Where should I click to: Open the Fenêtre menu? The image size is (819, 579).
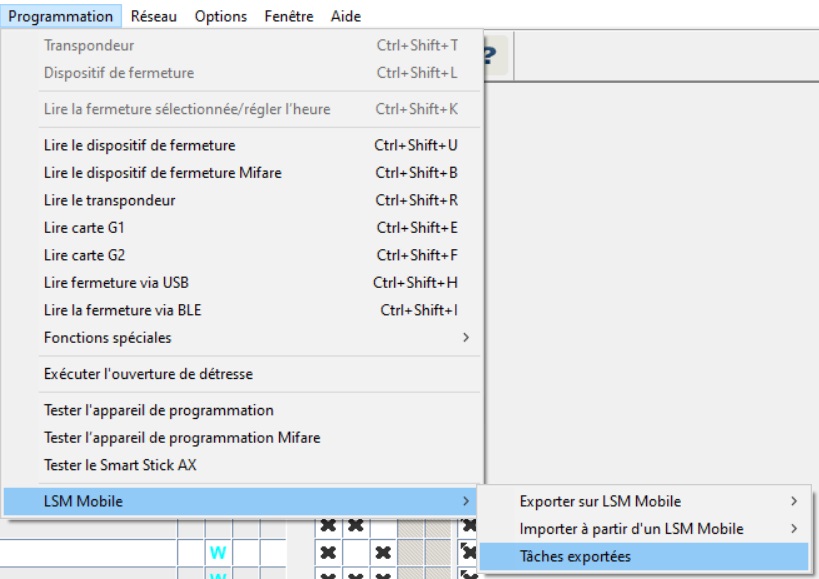click(x=290, y=17)
